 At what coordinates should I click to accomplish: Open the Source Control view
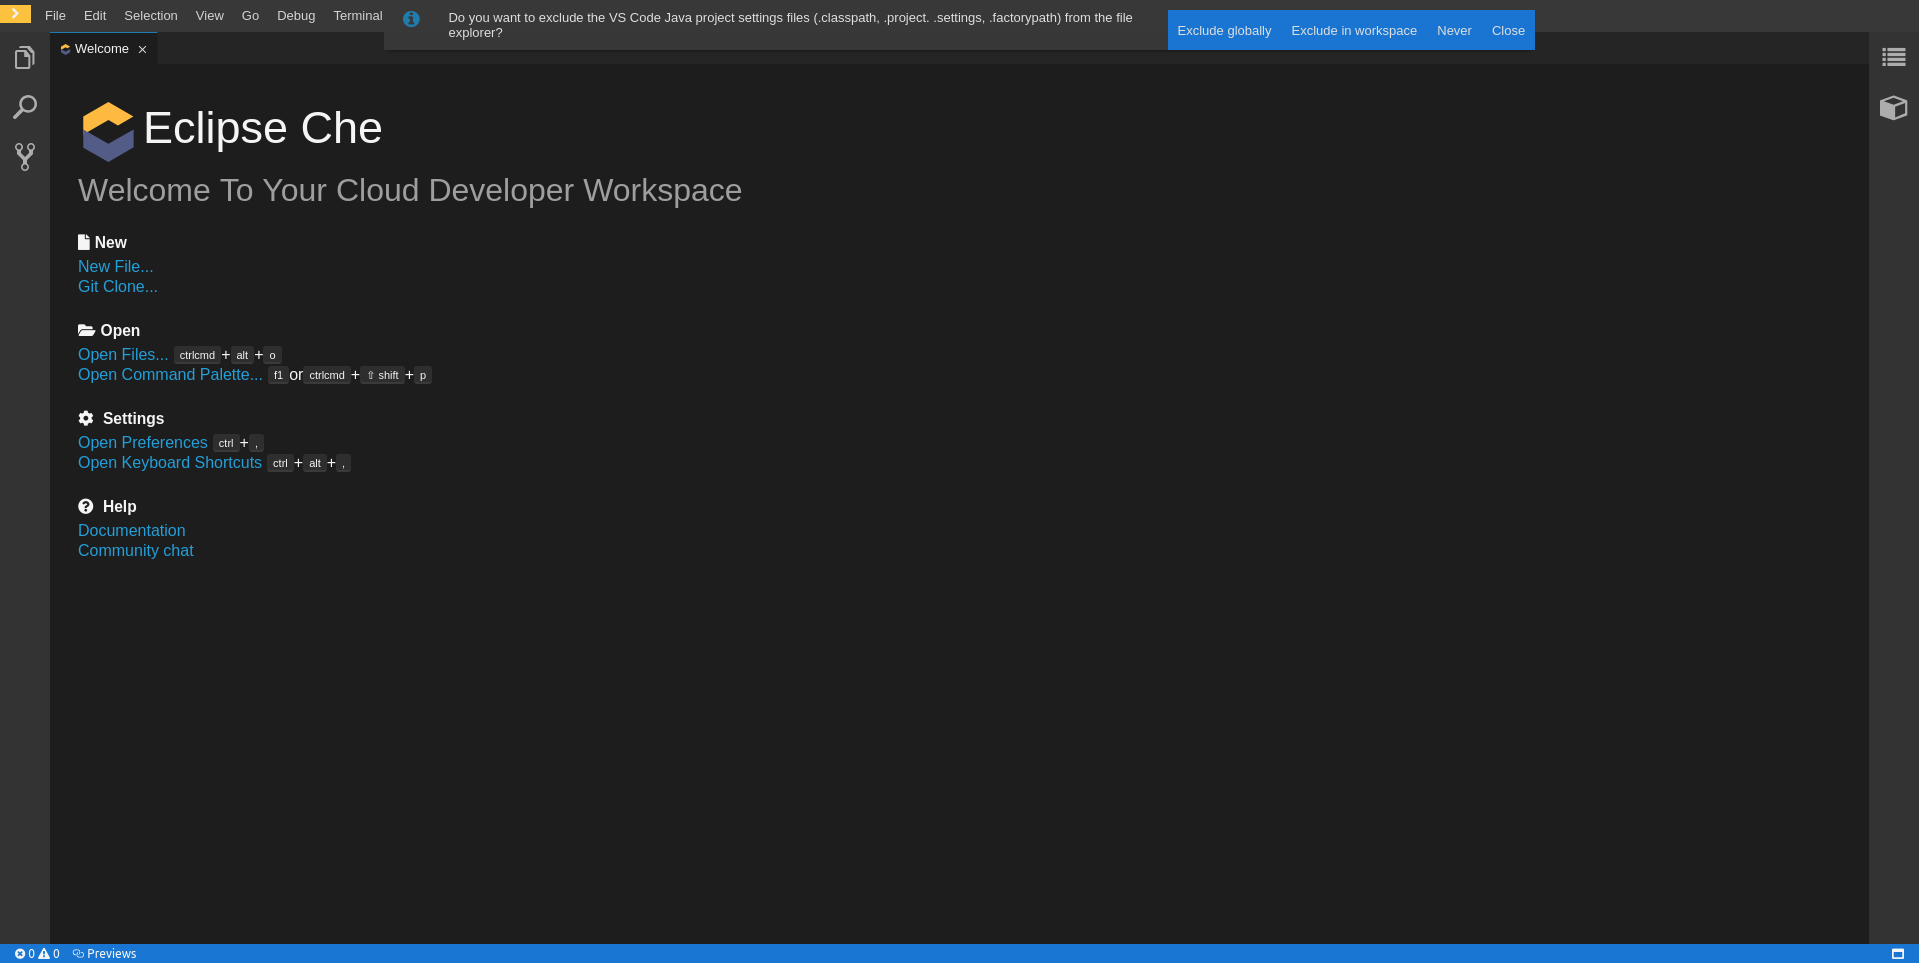[24, 156]
